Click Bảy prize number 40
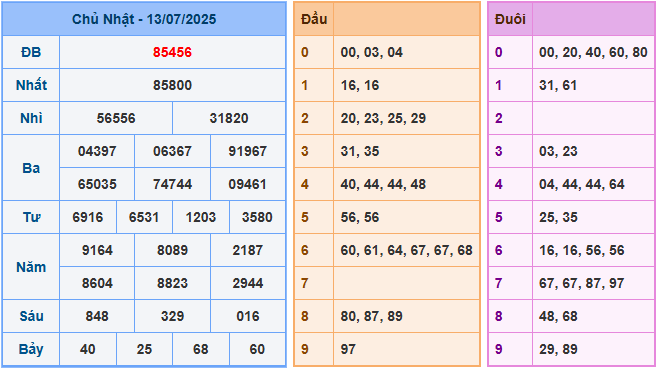The width and height of the screenshot is (658, 368). (88, 349)
